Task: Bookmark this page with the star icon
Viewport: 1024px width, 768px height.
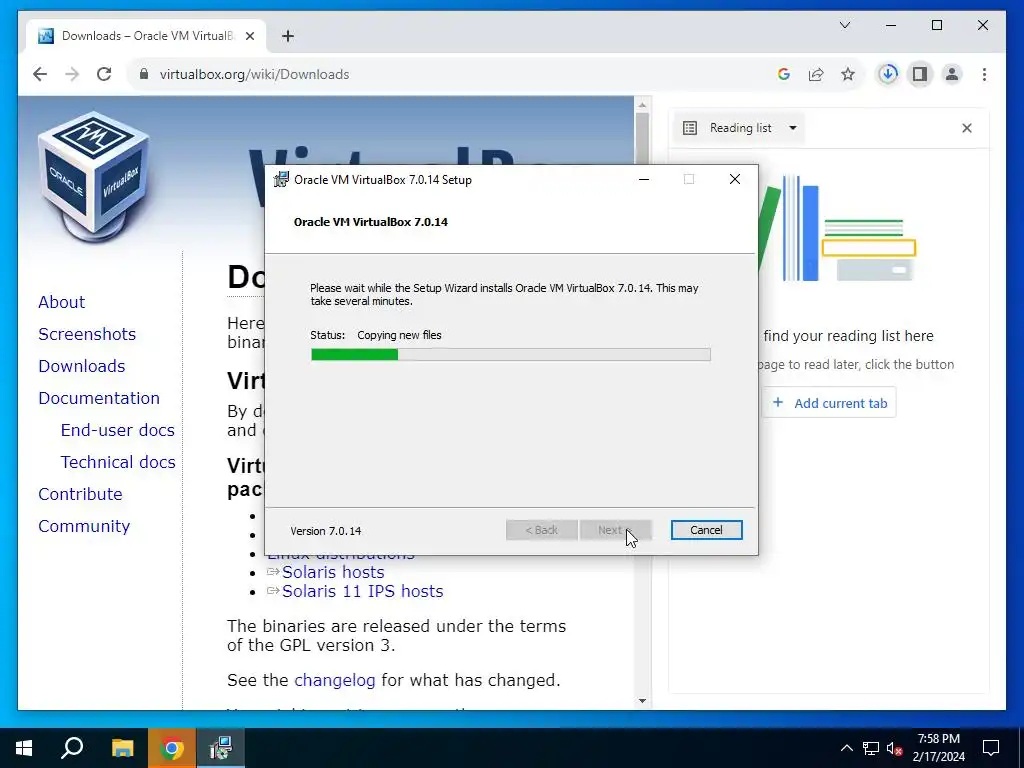Action: 848,74
